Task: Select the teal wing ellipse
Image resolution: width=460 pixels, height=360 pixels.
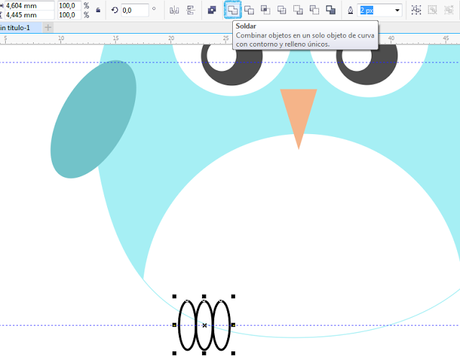Action: click(x=93, y=119)
